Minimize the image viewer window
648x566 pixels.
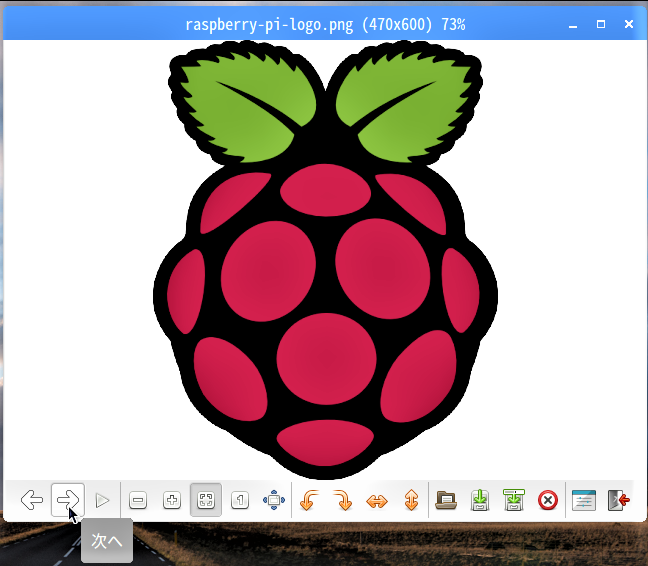[x=573, y=26]
